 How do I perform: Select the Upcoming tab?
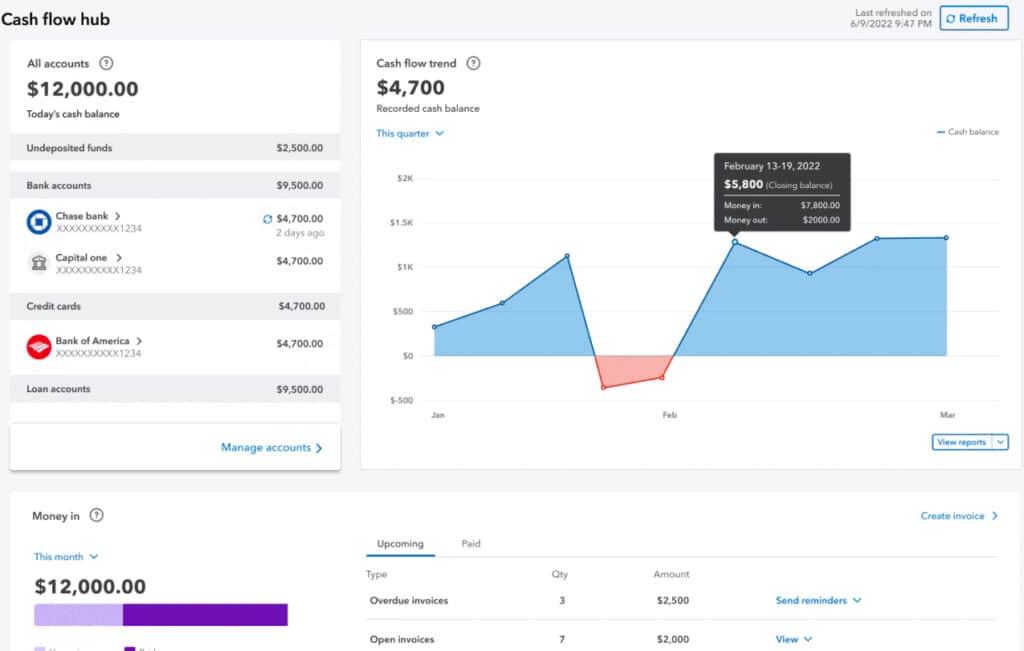(x=400, y=544)
